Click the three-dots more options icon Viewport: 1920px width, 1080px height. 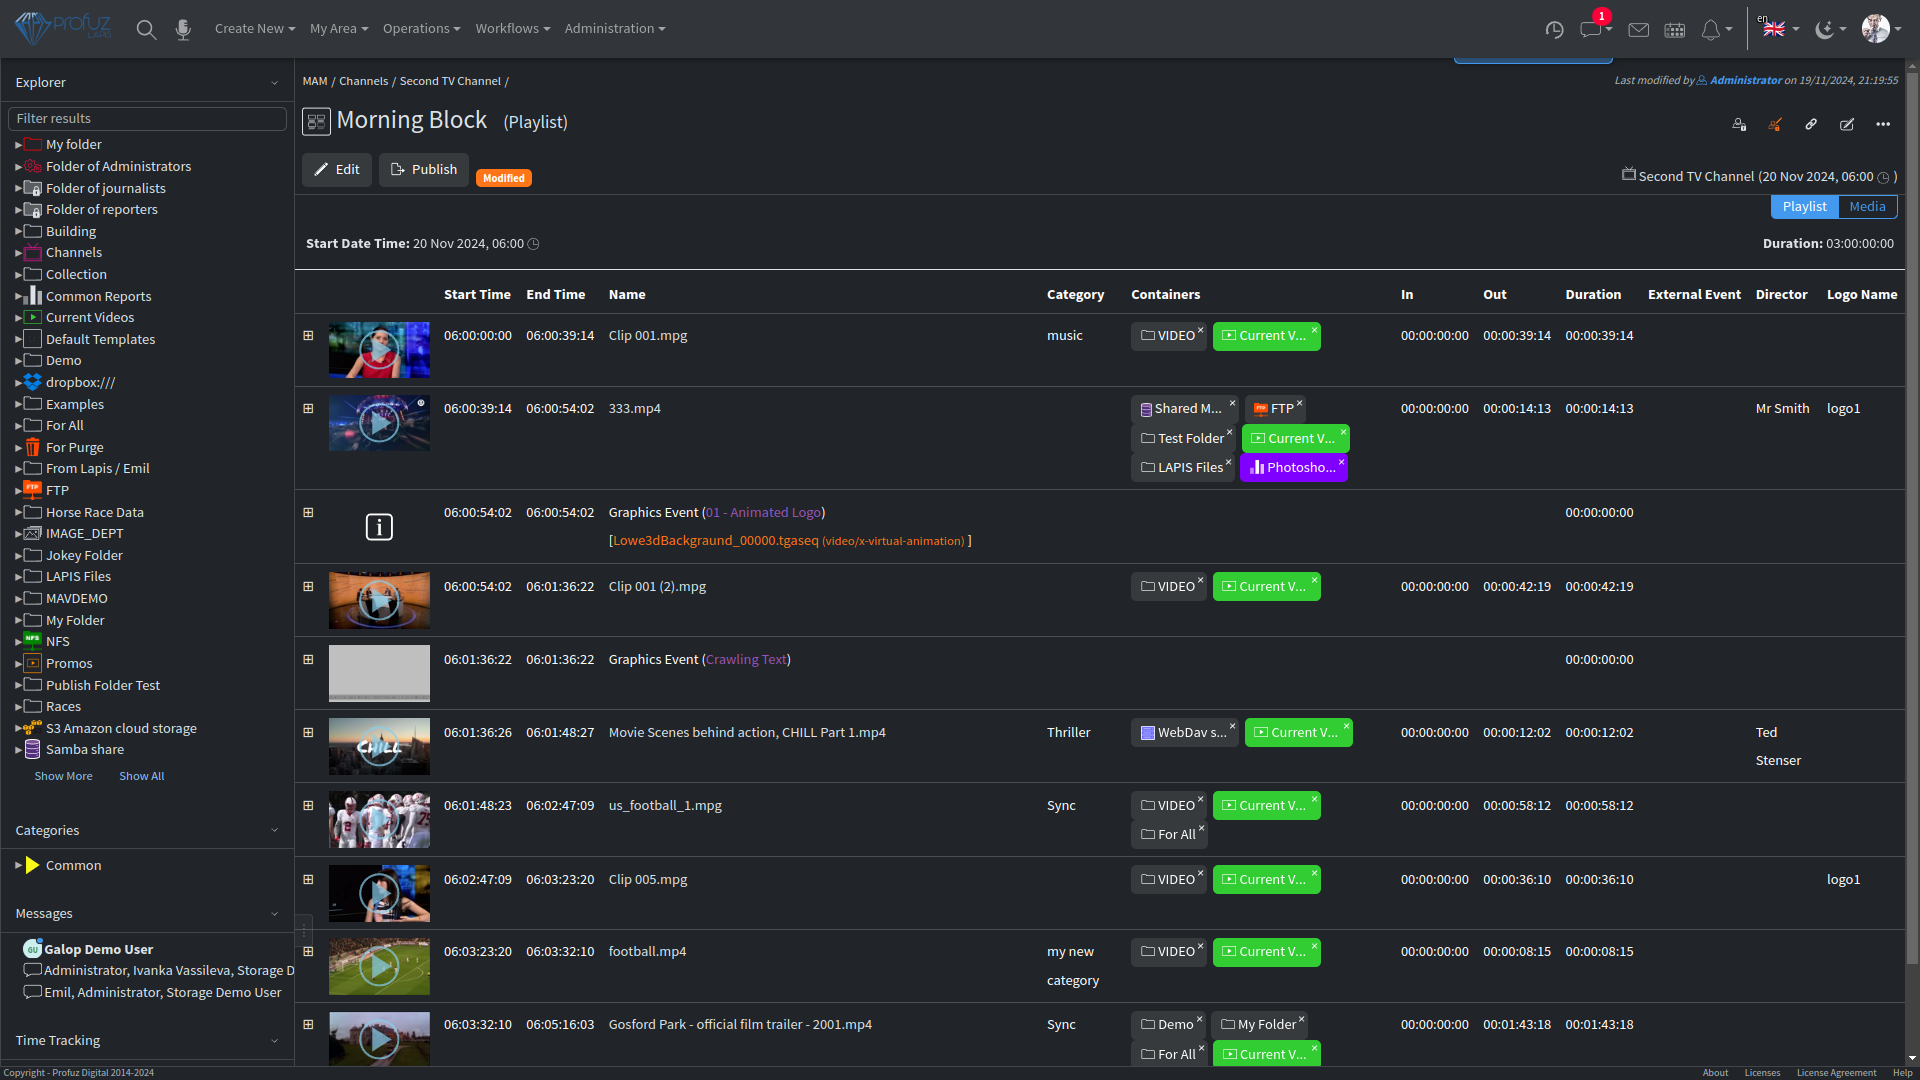[1883, 124]
